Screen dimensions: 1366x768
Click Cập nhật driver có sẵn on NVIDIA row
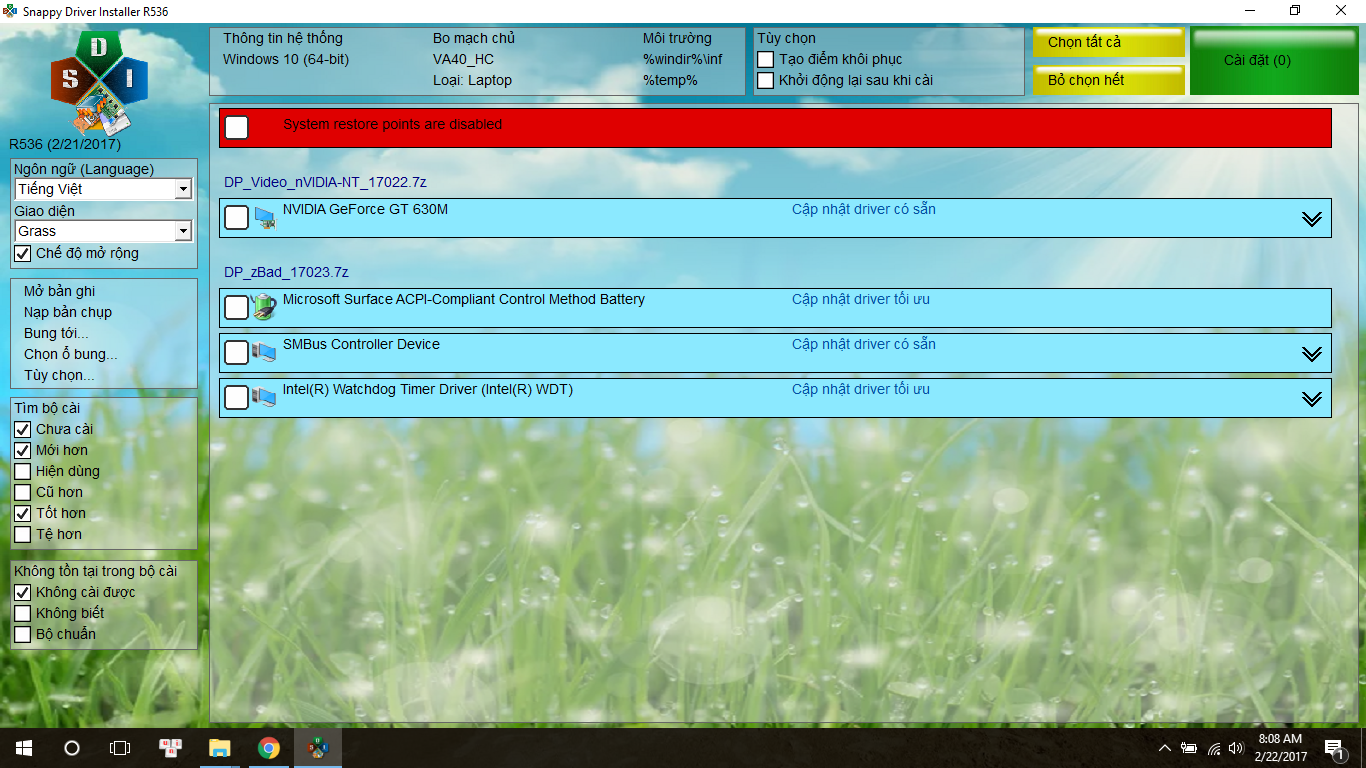864,209
